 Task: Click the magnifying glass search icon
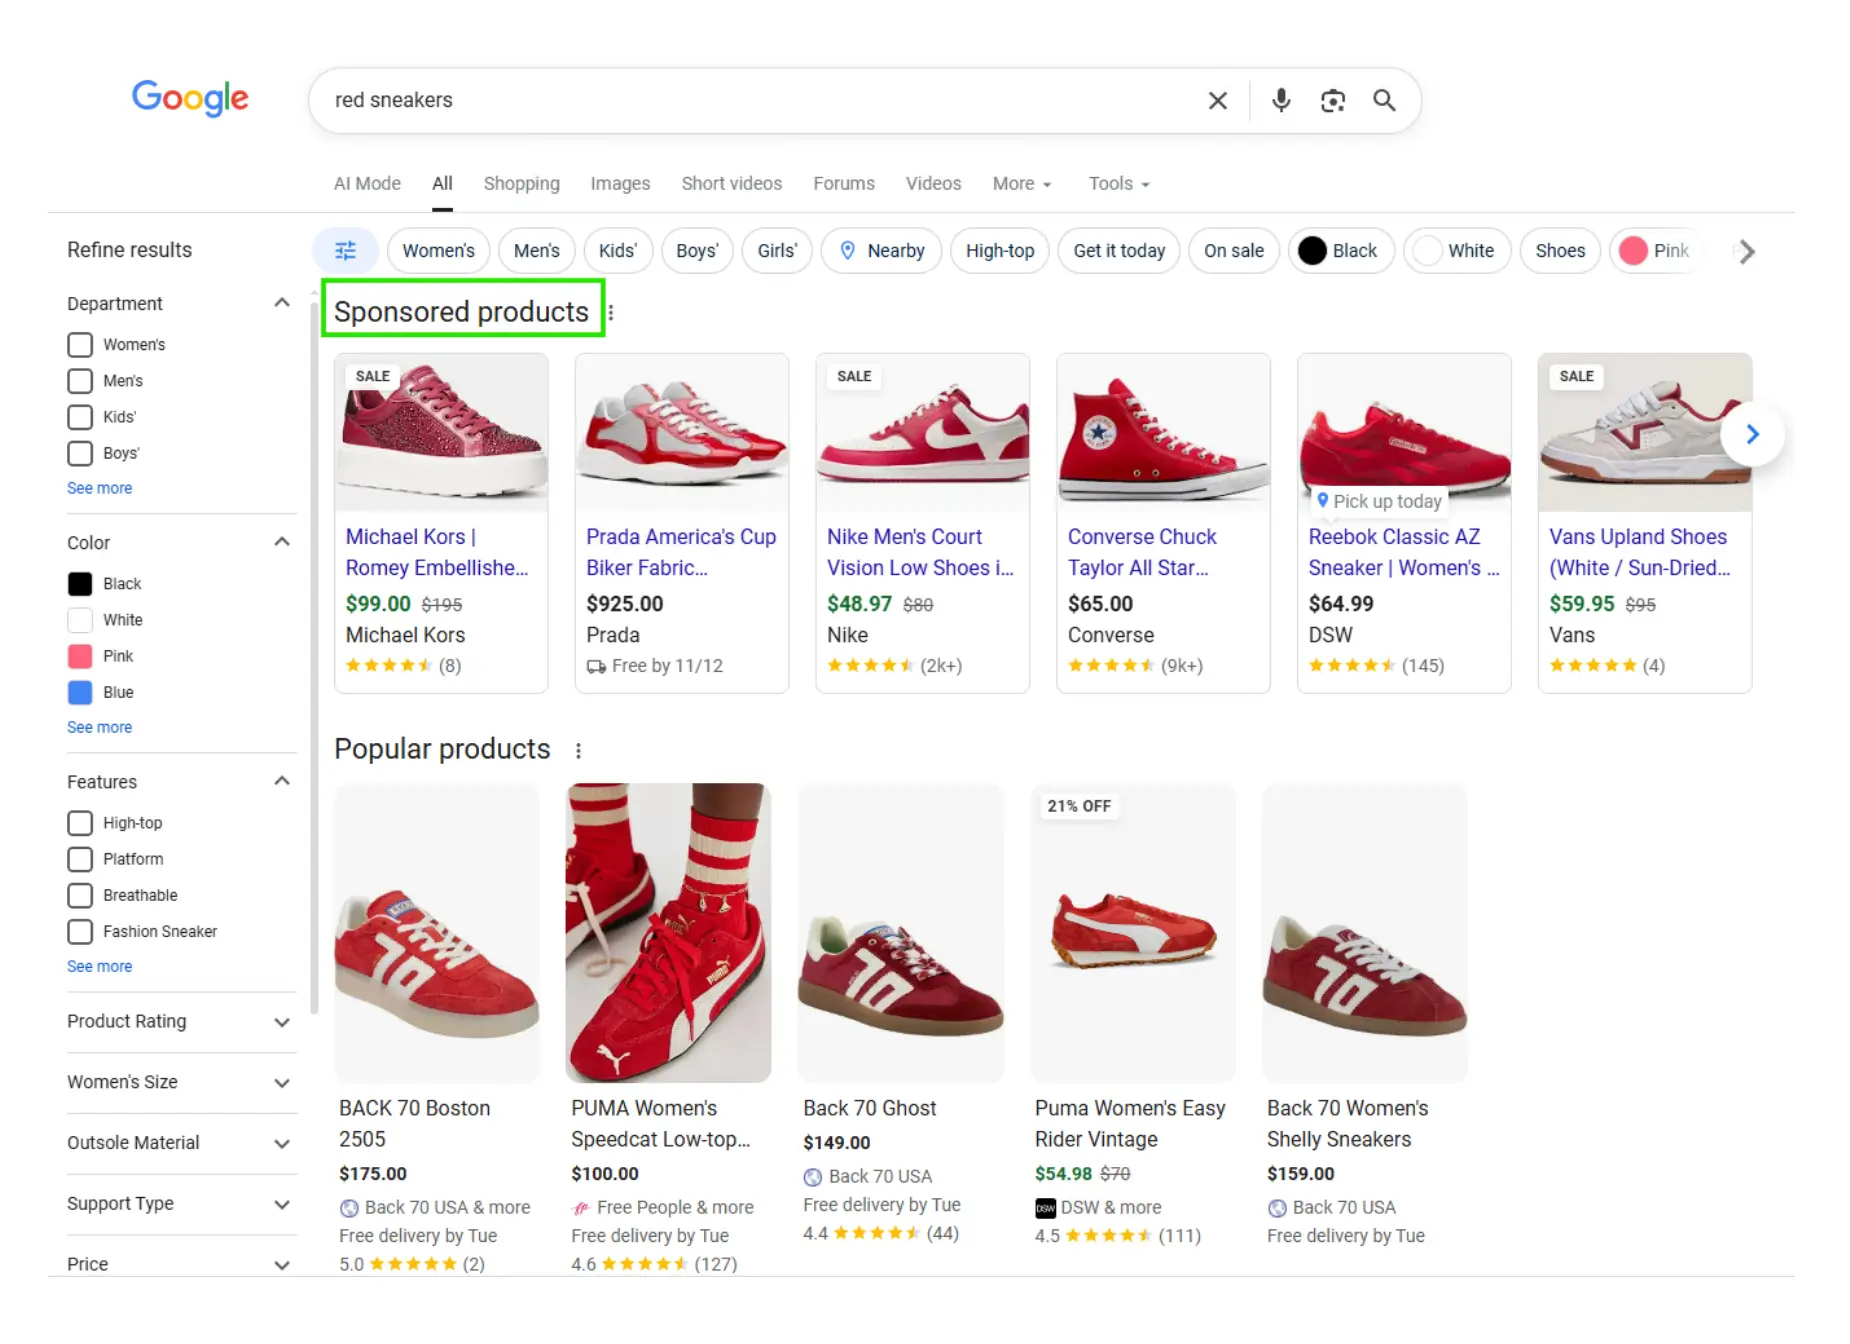1384,100
